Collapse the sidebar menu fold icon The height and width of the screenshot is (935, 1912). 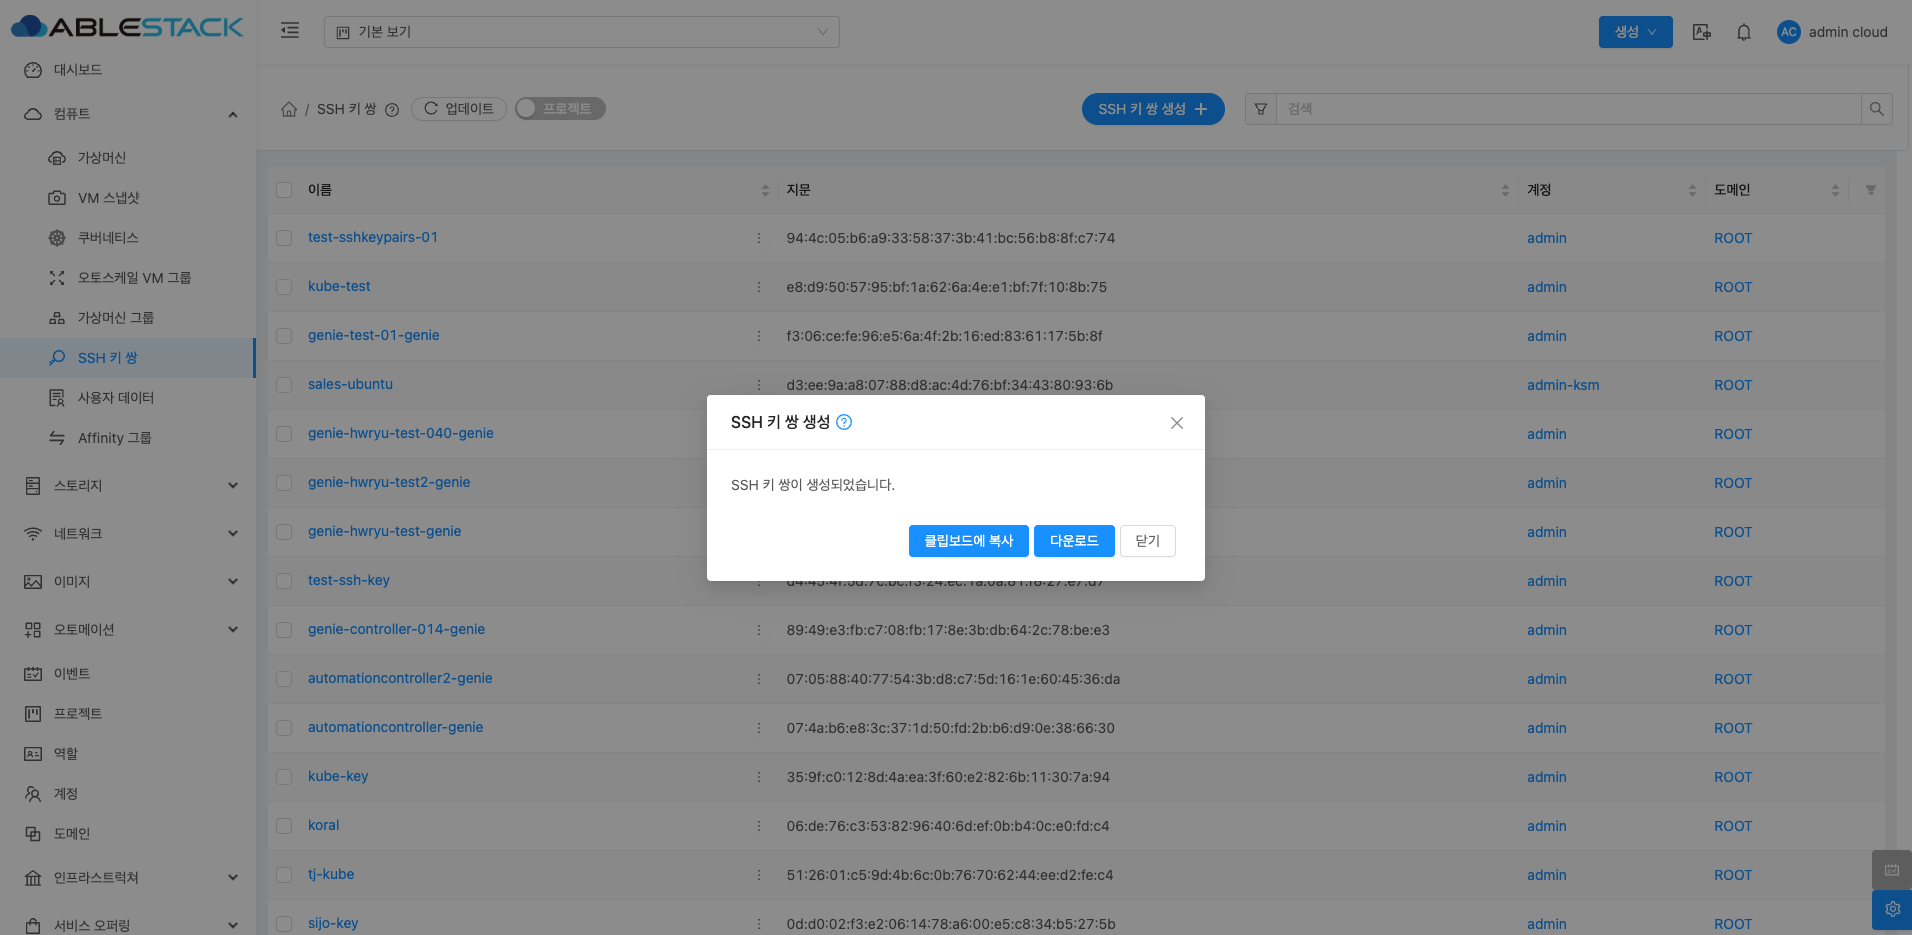[290, 31]
